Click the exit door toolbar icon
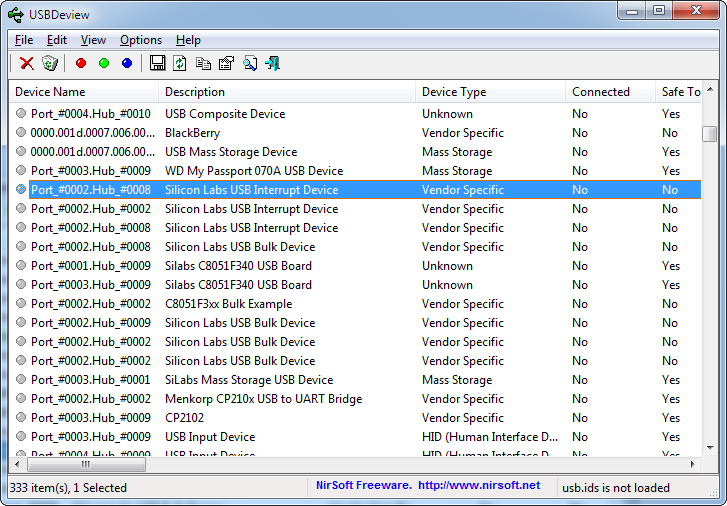The image size is (727, 506). pyautogui.click(x=272, y=64)
